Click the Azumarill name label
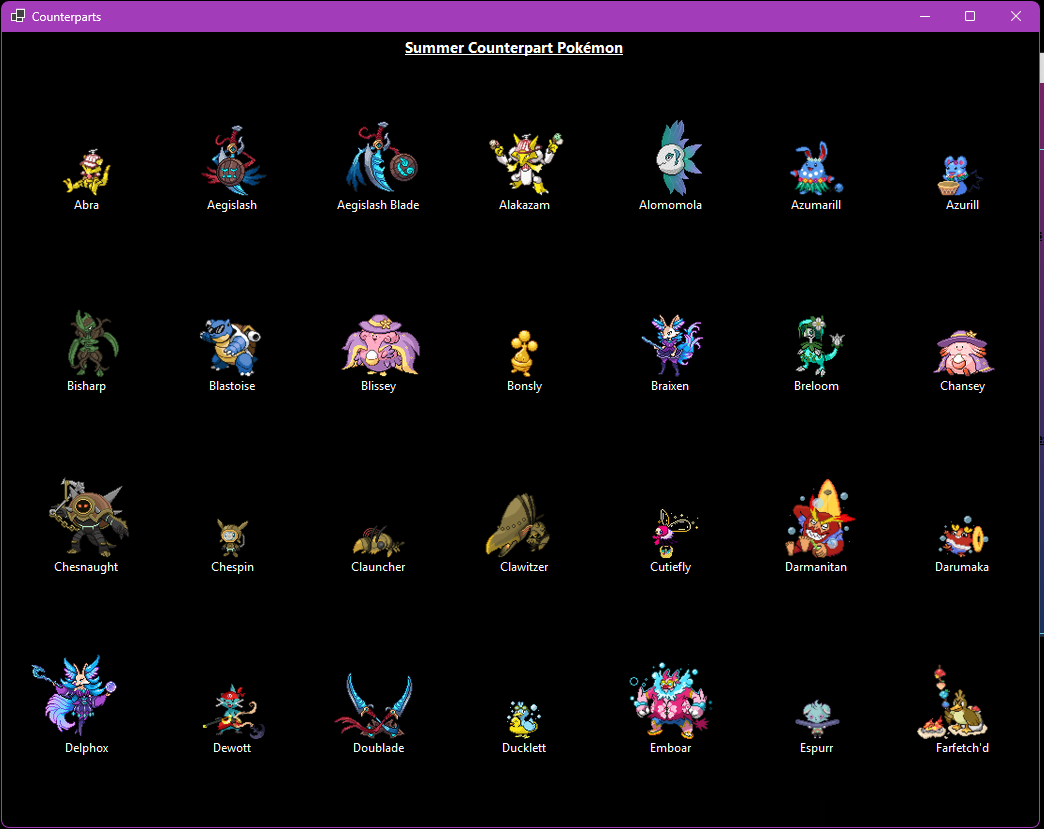 tap(816, 205)
